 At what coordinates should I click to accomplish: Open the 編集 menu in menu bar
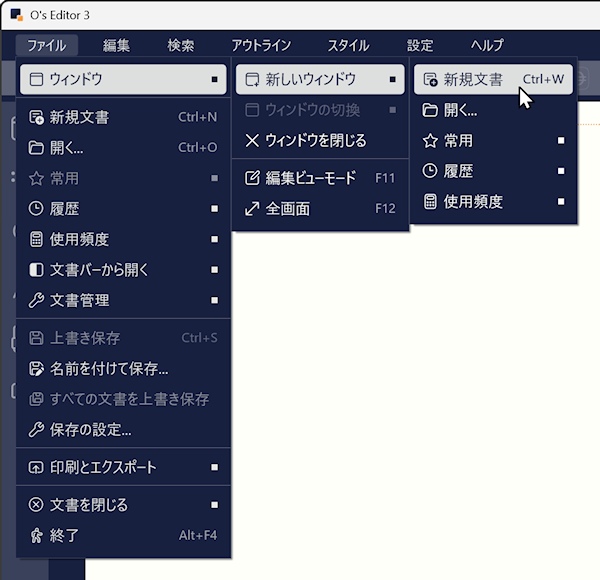pos(117,45)
